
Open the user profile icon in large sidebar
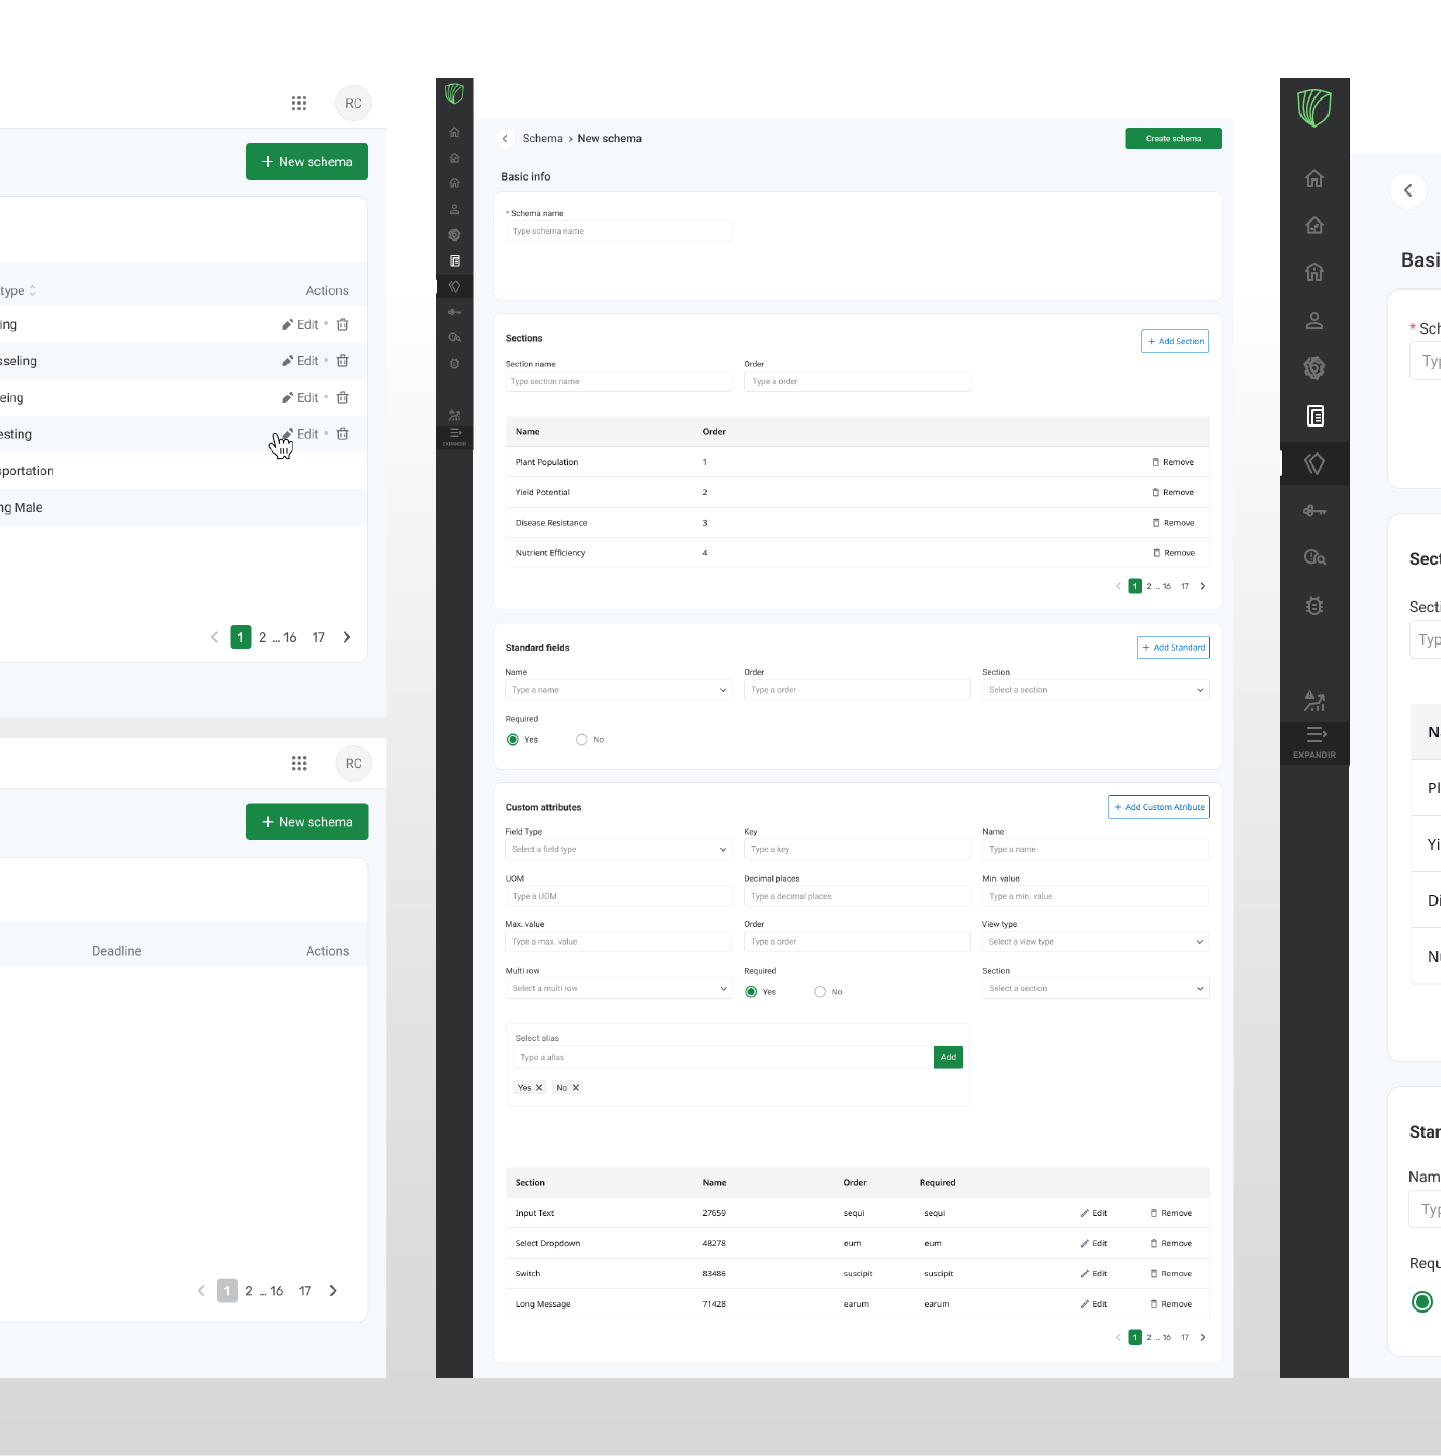(x=1314, y=321)
